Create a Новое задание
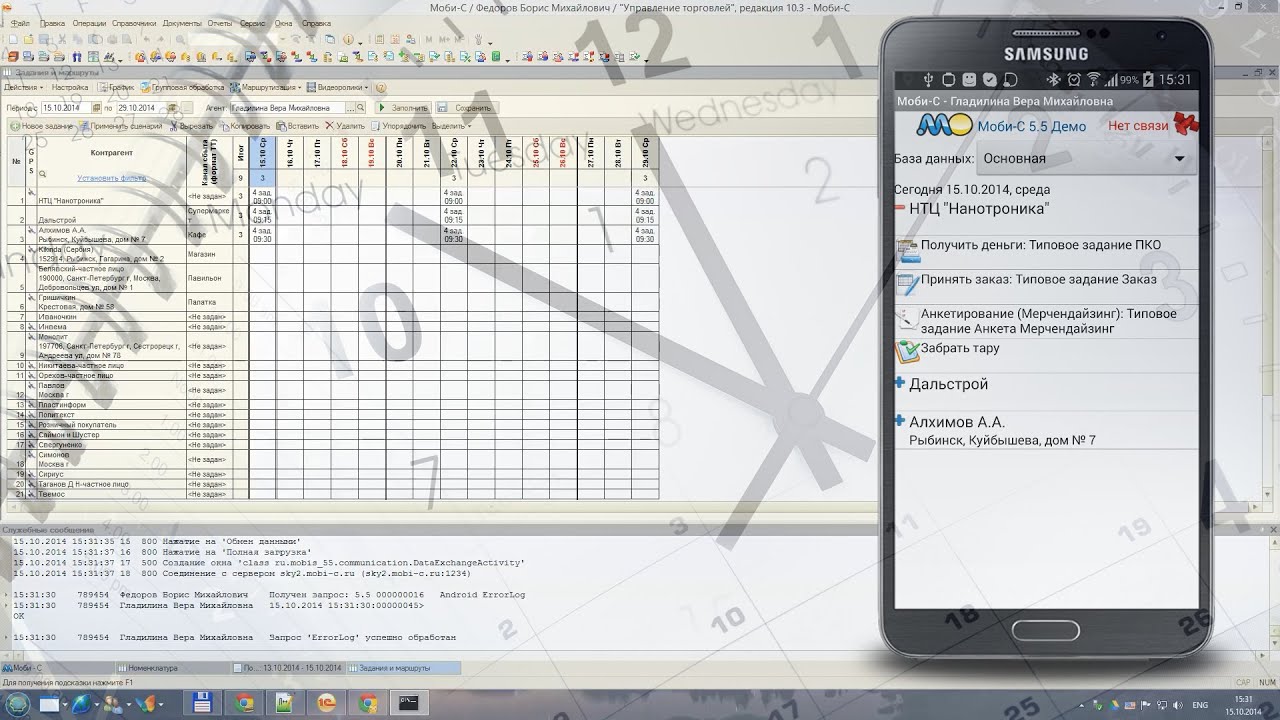This screenshot has width=1280, height=720. (x=41, y=127)
